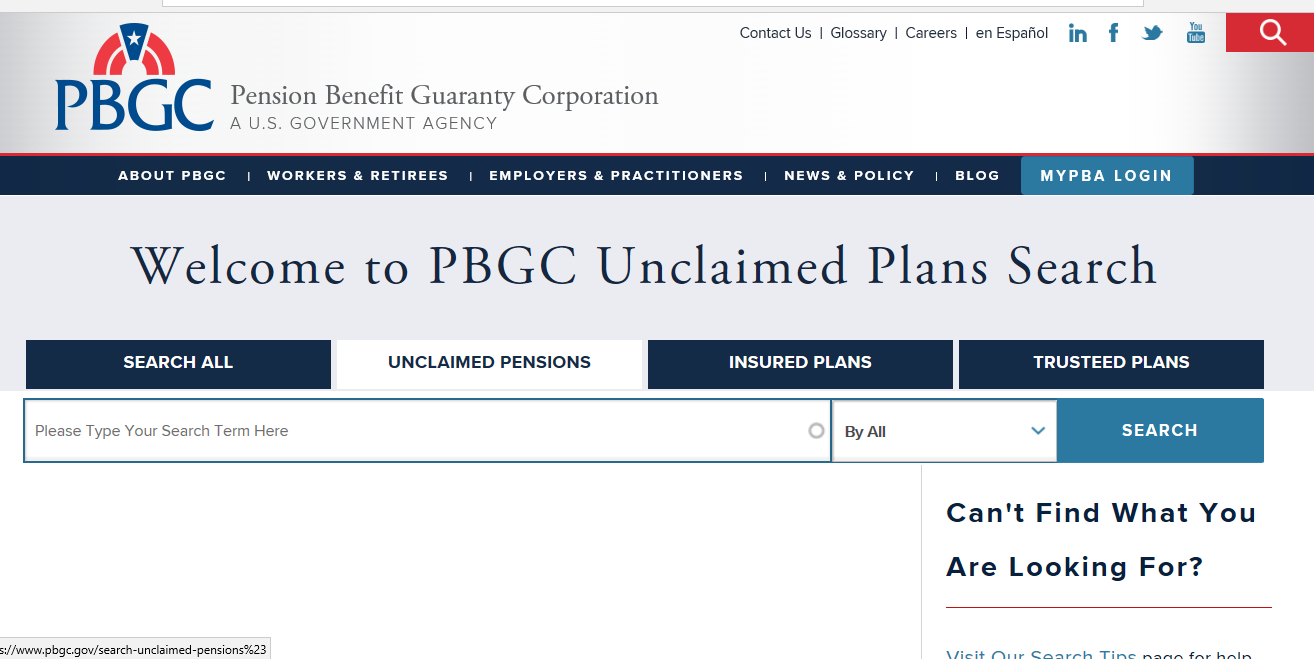Open the News & Policy menu
The image size is (1314, 659).
[849, 175]
